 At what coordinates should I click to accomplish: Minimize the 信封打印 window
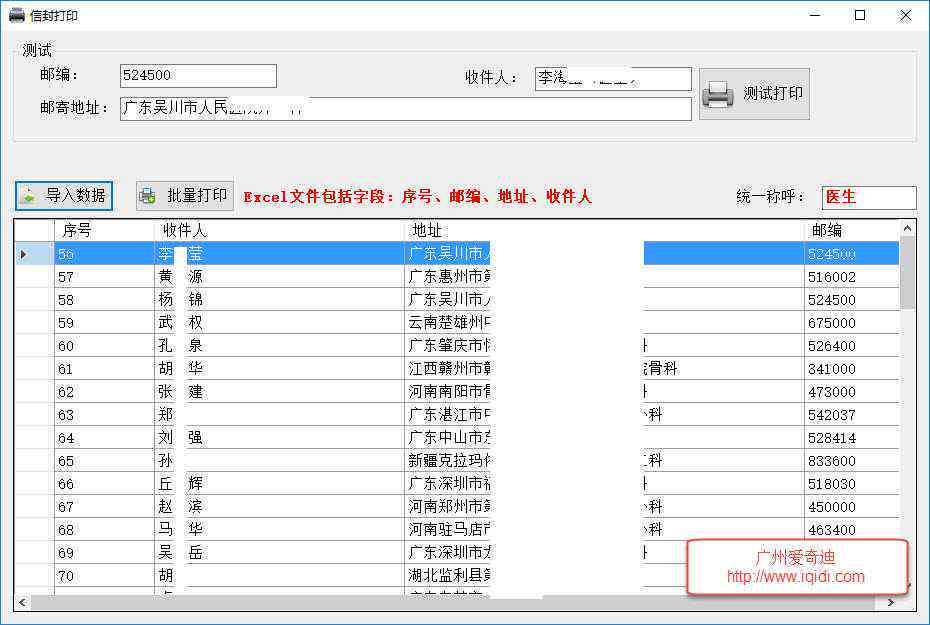816,15
